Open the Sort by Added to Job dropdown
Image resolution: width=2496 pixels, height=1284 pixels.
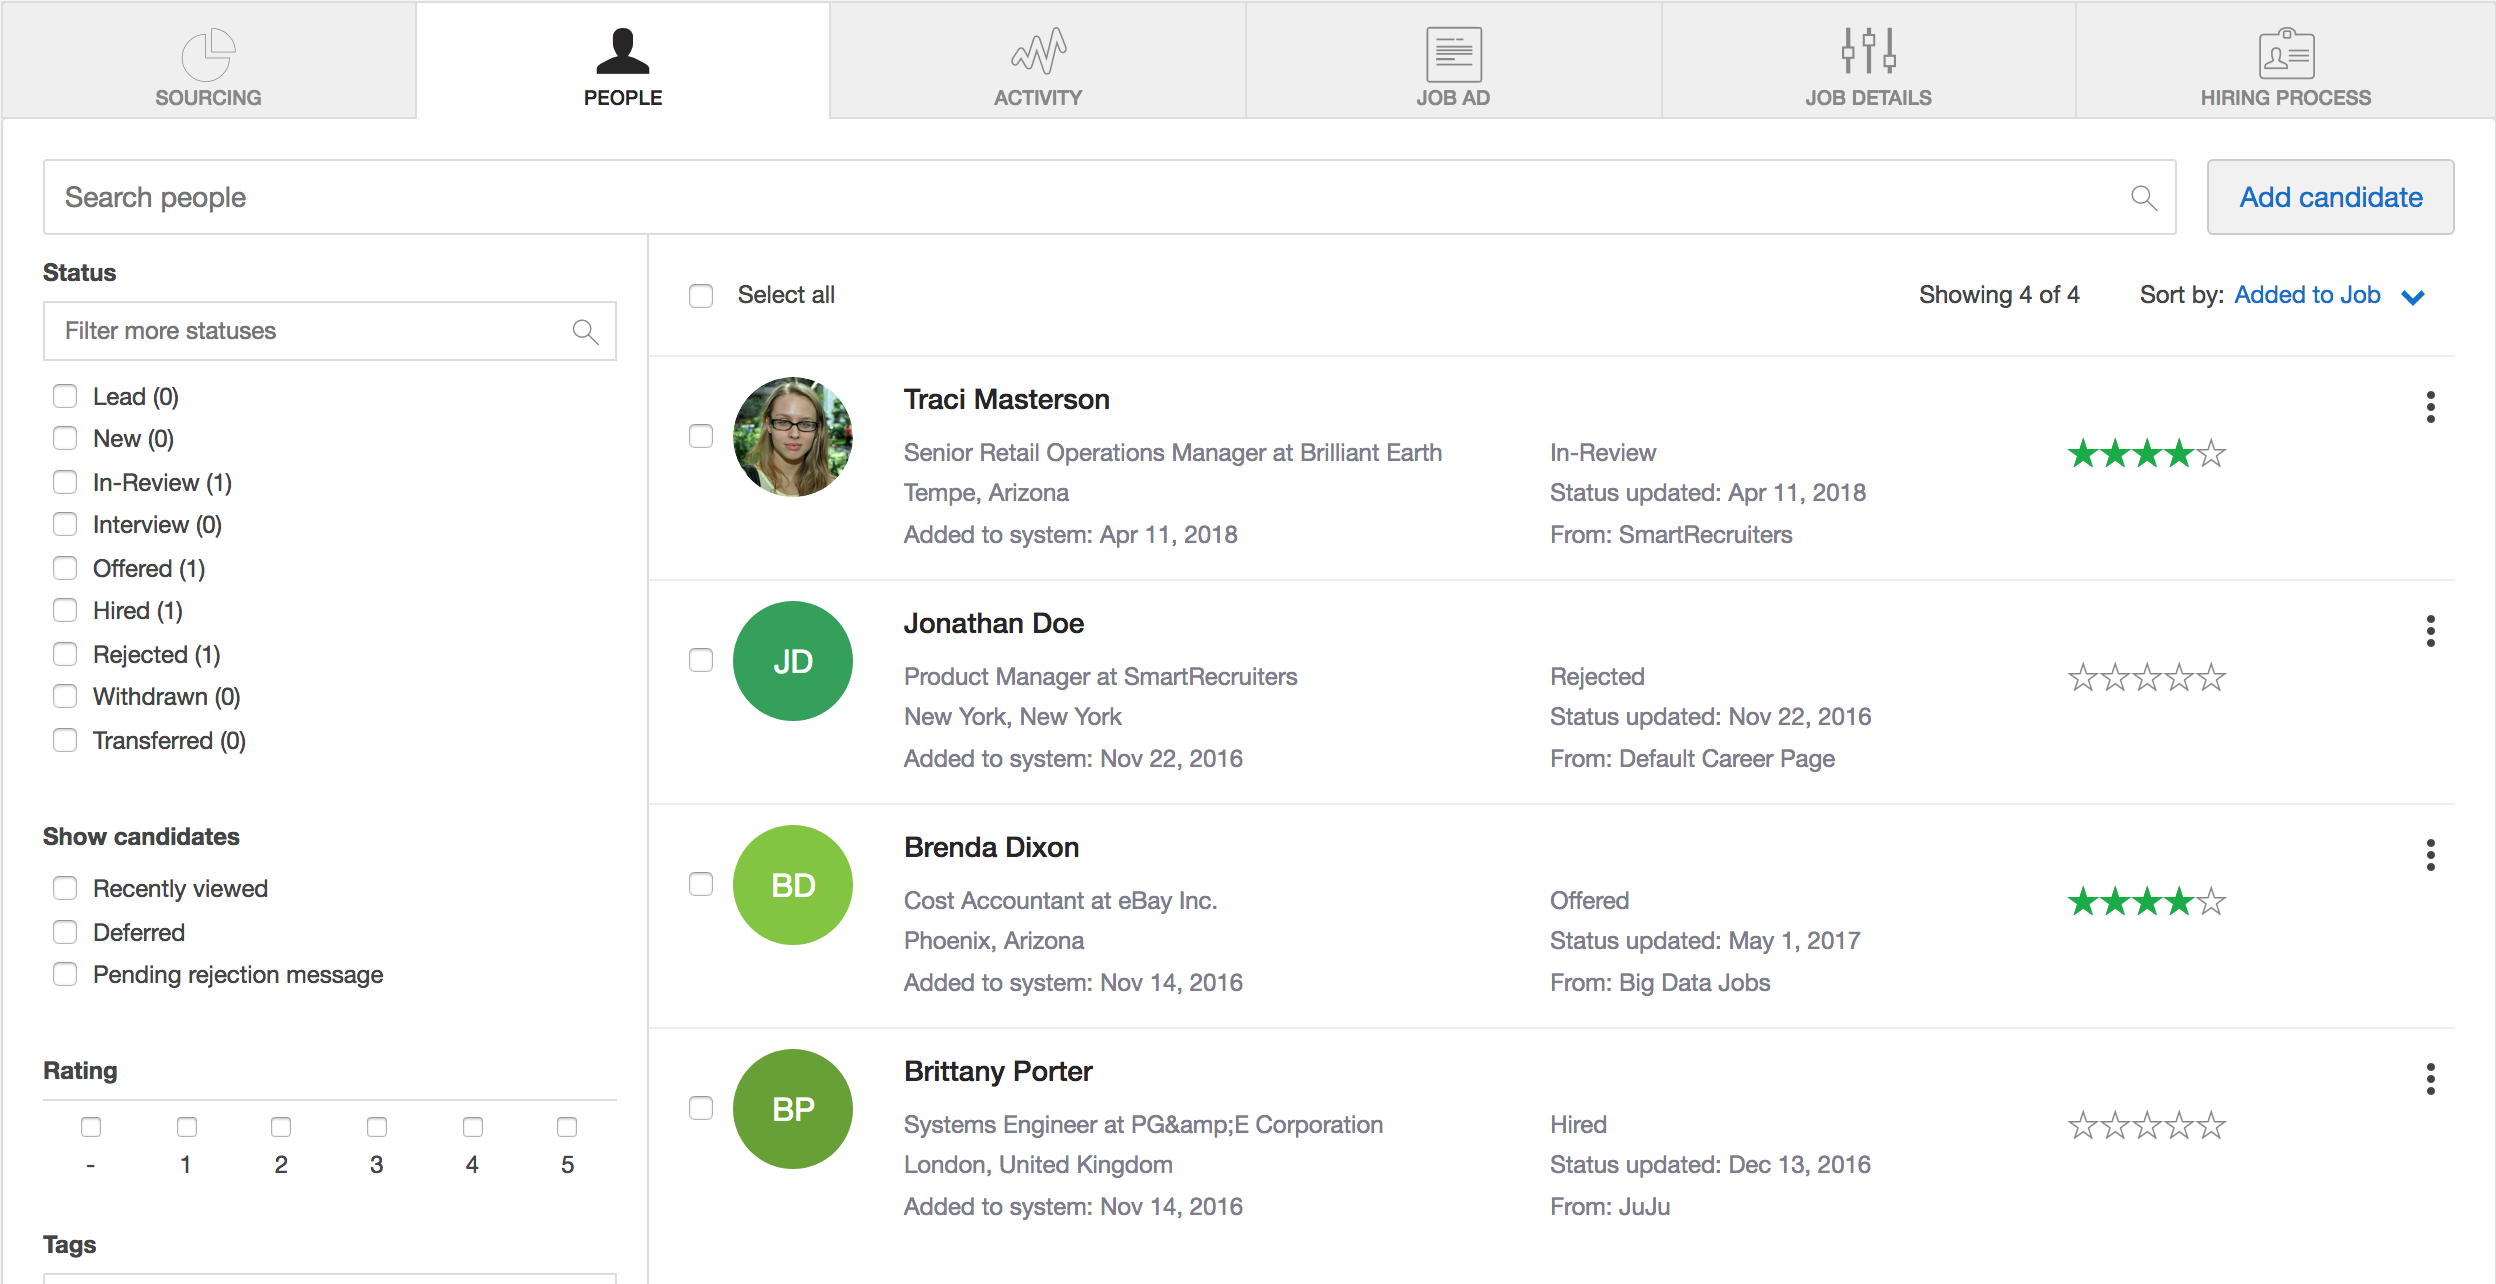tap(2308, 295)
